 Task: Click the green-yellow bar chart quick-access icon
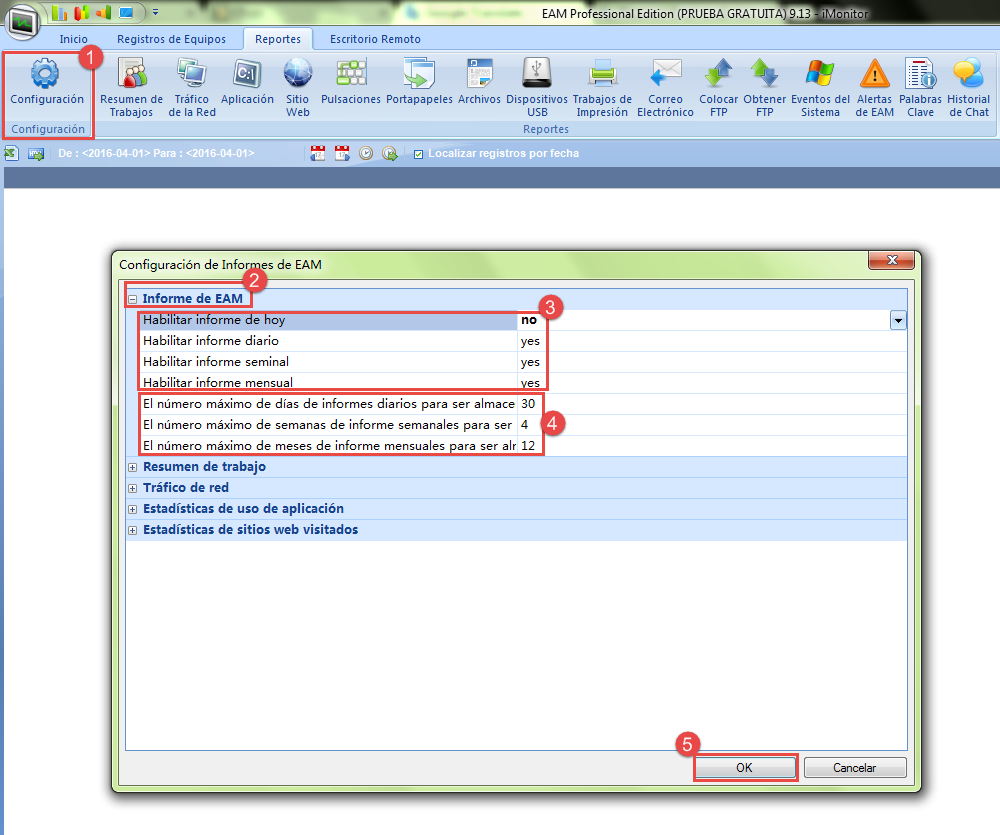pyautogui.click(x=59, y=13)
